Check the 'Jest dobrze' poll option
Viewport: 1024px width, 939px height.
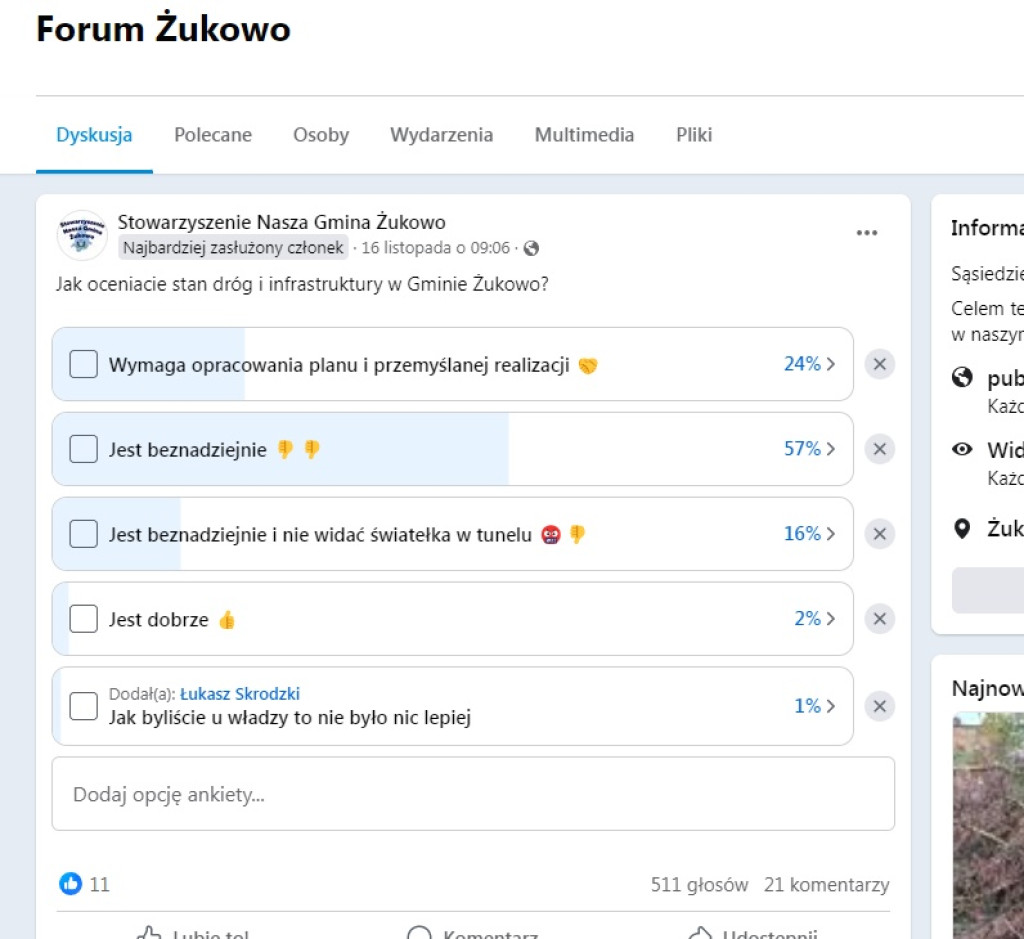[84, 619]
